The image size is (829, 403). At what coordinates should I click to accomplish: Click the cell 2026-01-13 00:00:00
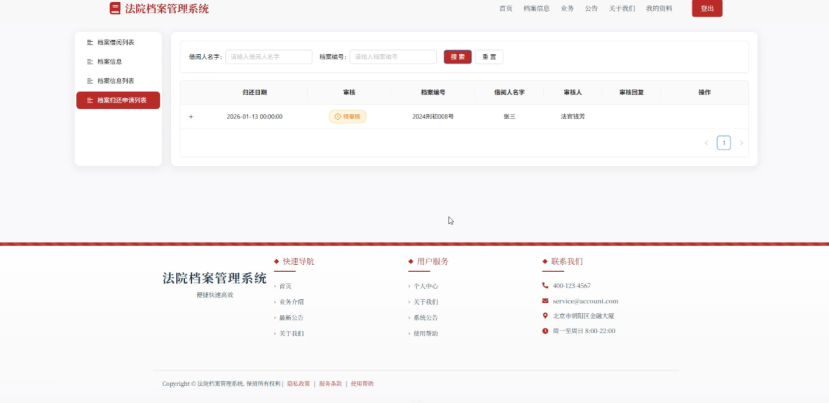(x=254, y=117)
